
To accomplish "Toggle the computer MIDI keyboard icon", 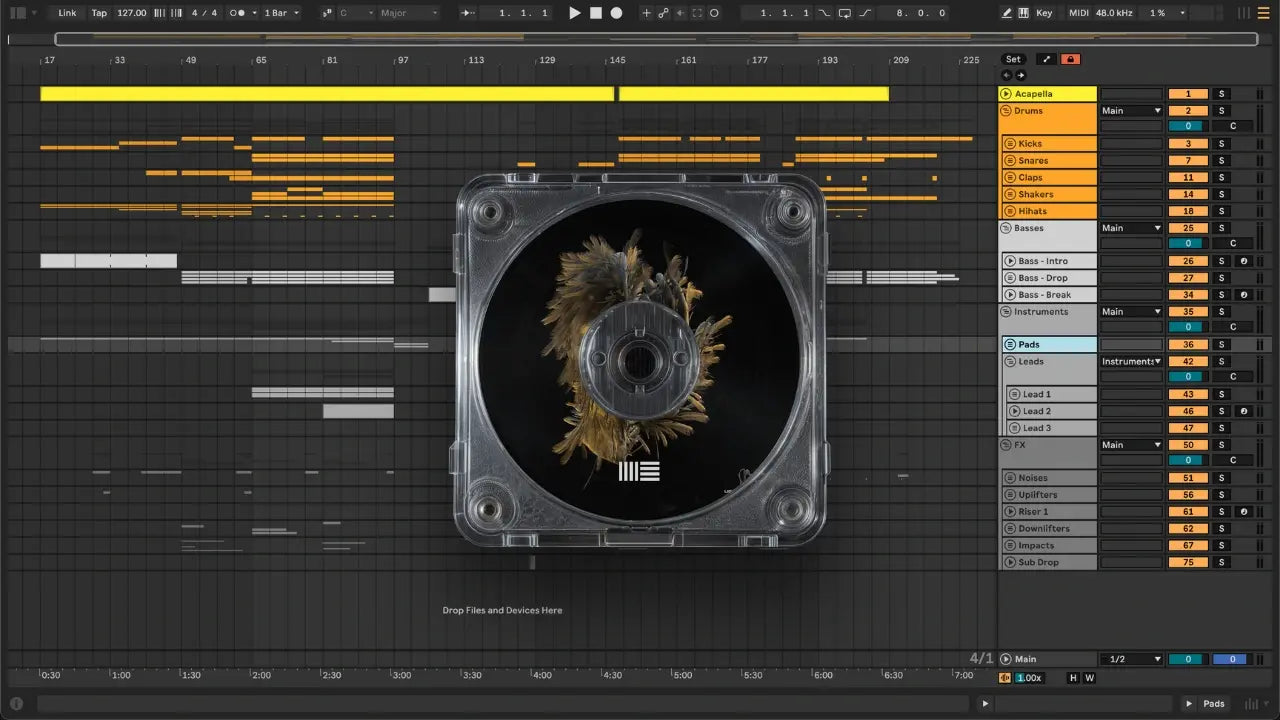I will coord(1023,13).
